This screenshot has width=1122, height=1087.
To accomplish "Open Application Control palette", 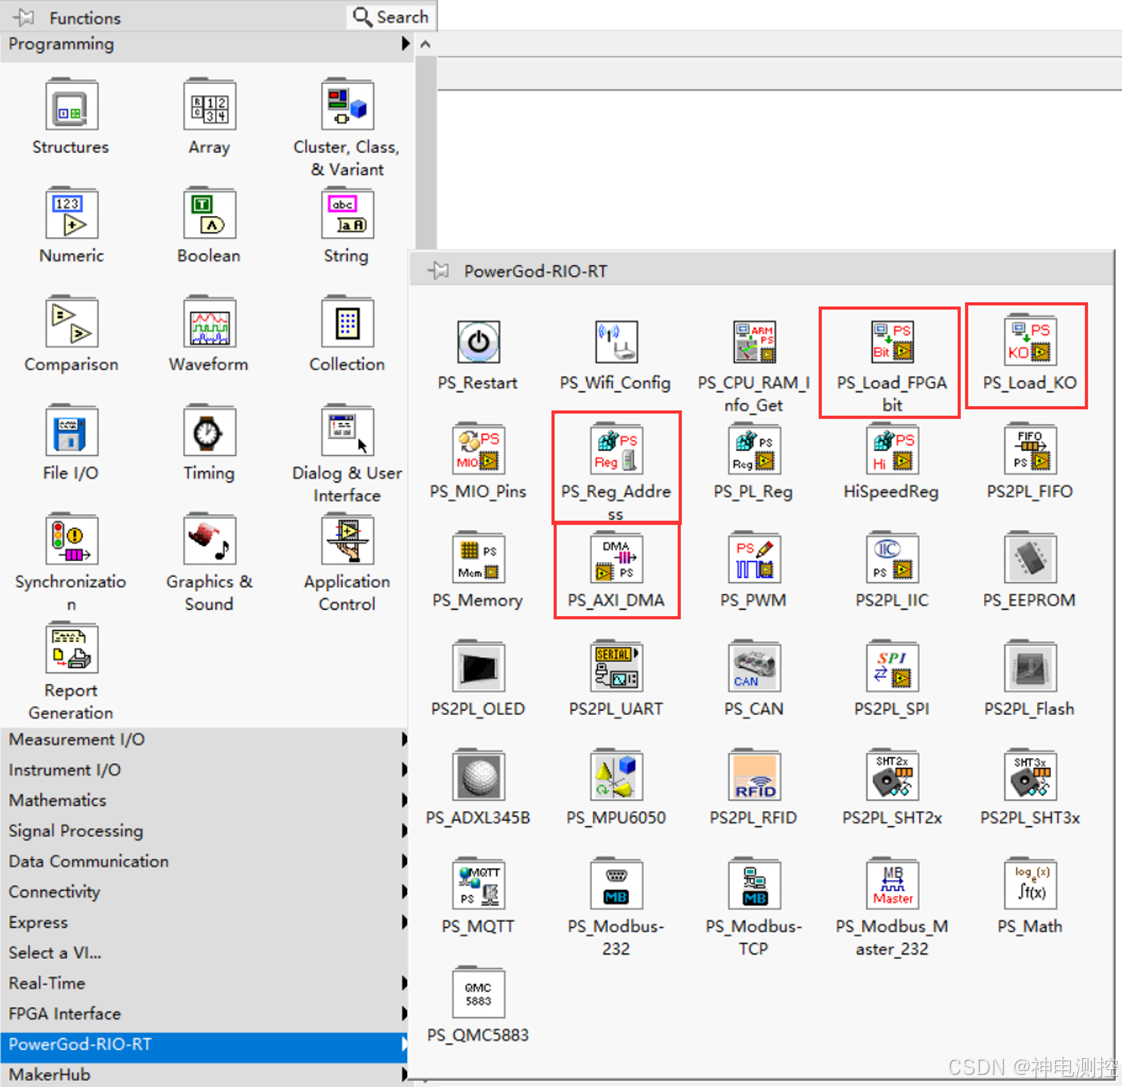I will (347, 541).
